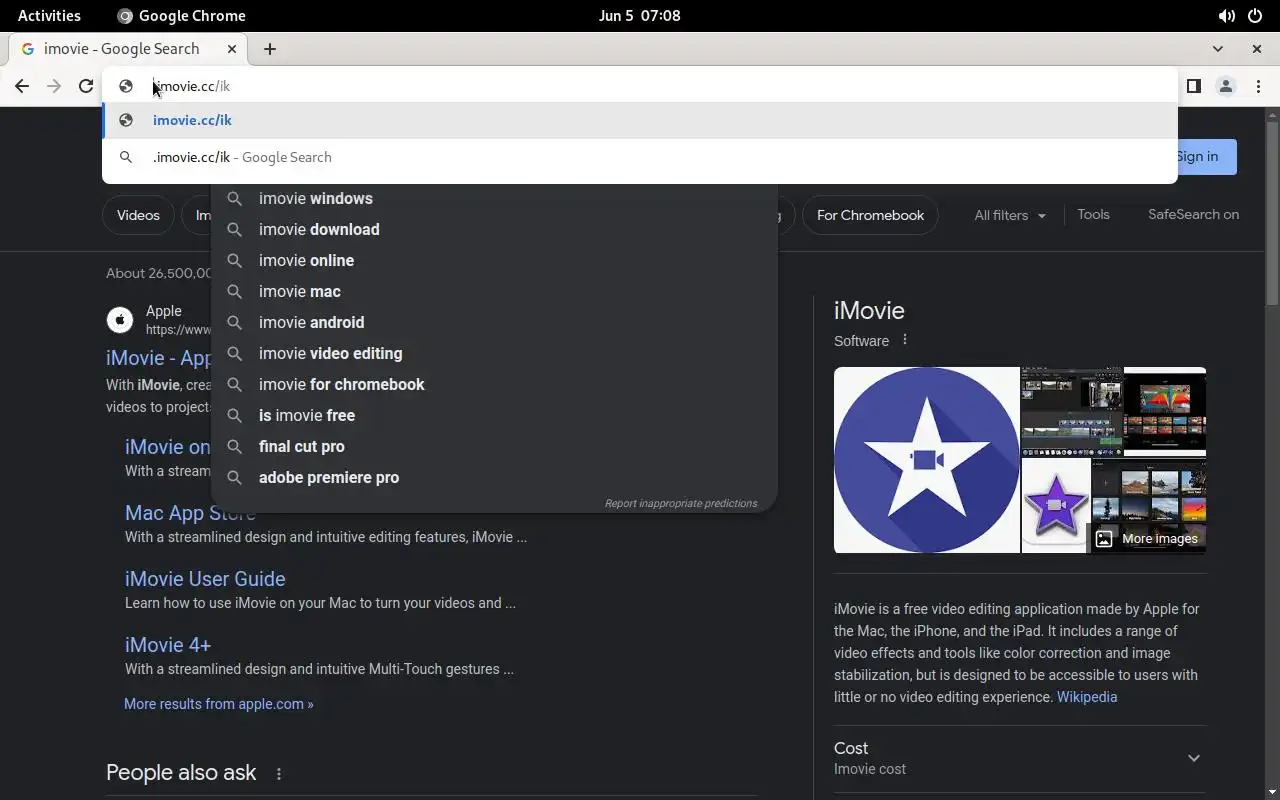Screen dimensions: 1280x800
Task: Open the 'iMovie 4+' result link
Action: point(168,645)
